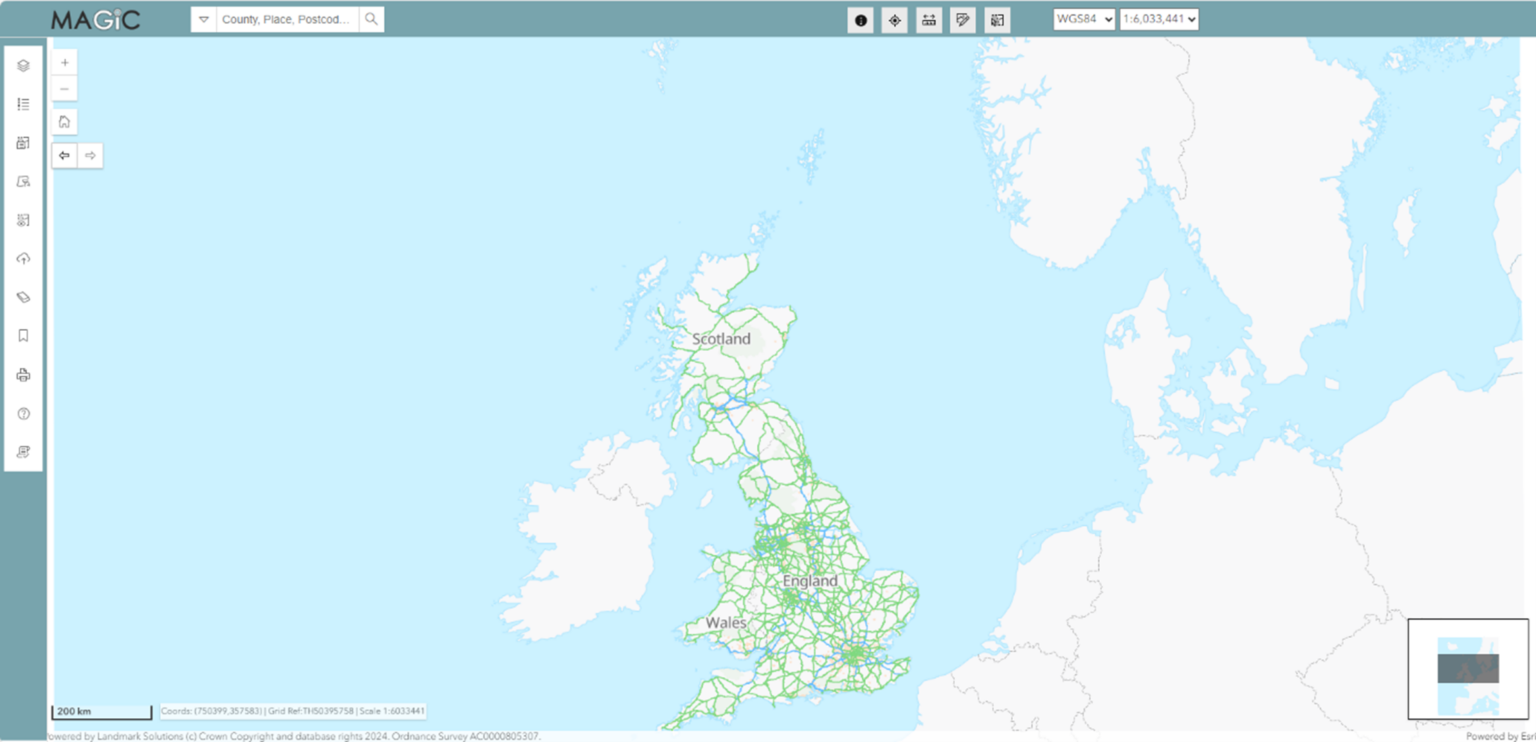1536x742 pixels.
Task: Open the Measure tool
Action: [928, 20]
